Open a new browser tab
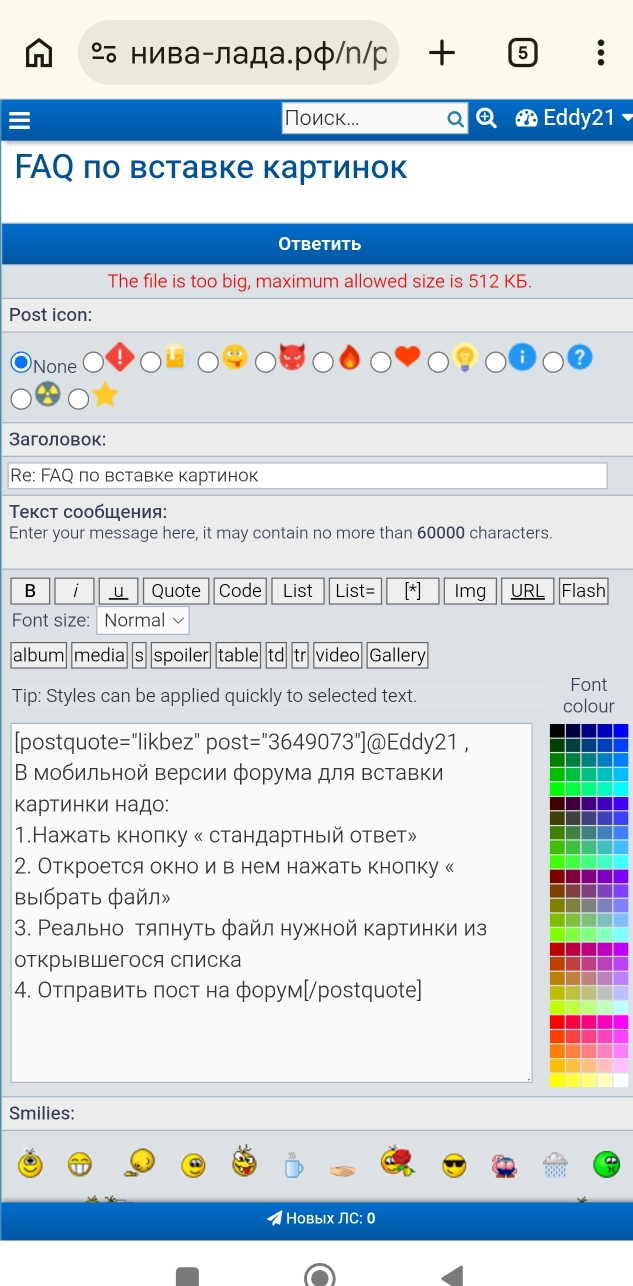The height and width of the screenshot is (1286, 633). pos(441,53)
